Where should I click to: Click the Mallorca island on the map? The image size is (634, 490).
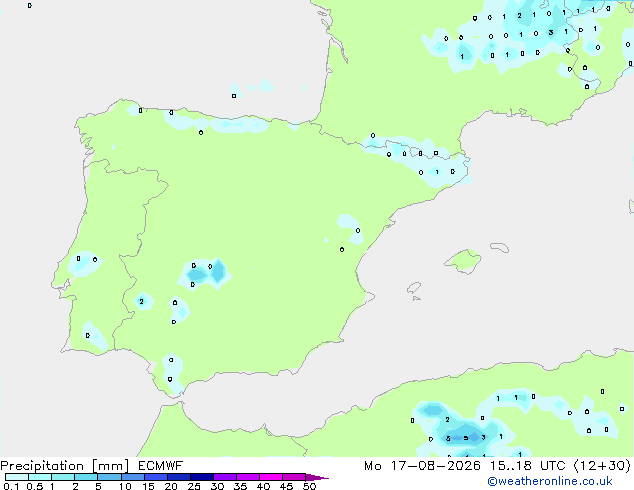[x=463, y=262]
